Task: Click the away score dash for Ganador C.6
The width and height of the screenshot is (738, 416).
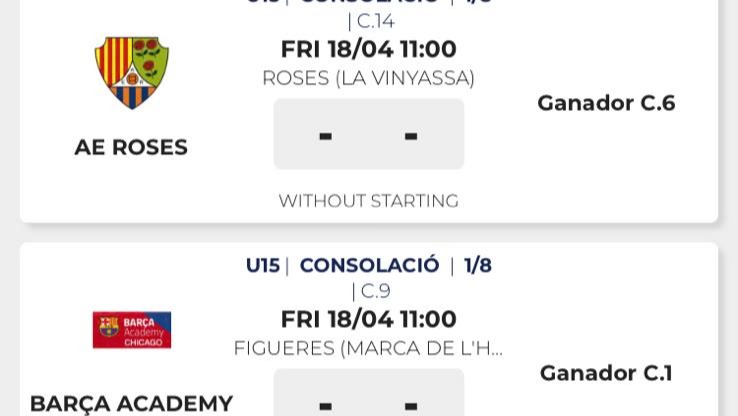Action: click(411, 135)
